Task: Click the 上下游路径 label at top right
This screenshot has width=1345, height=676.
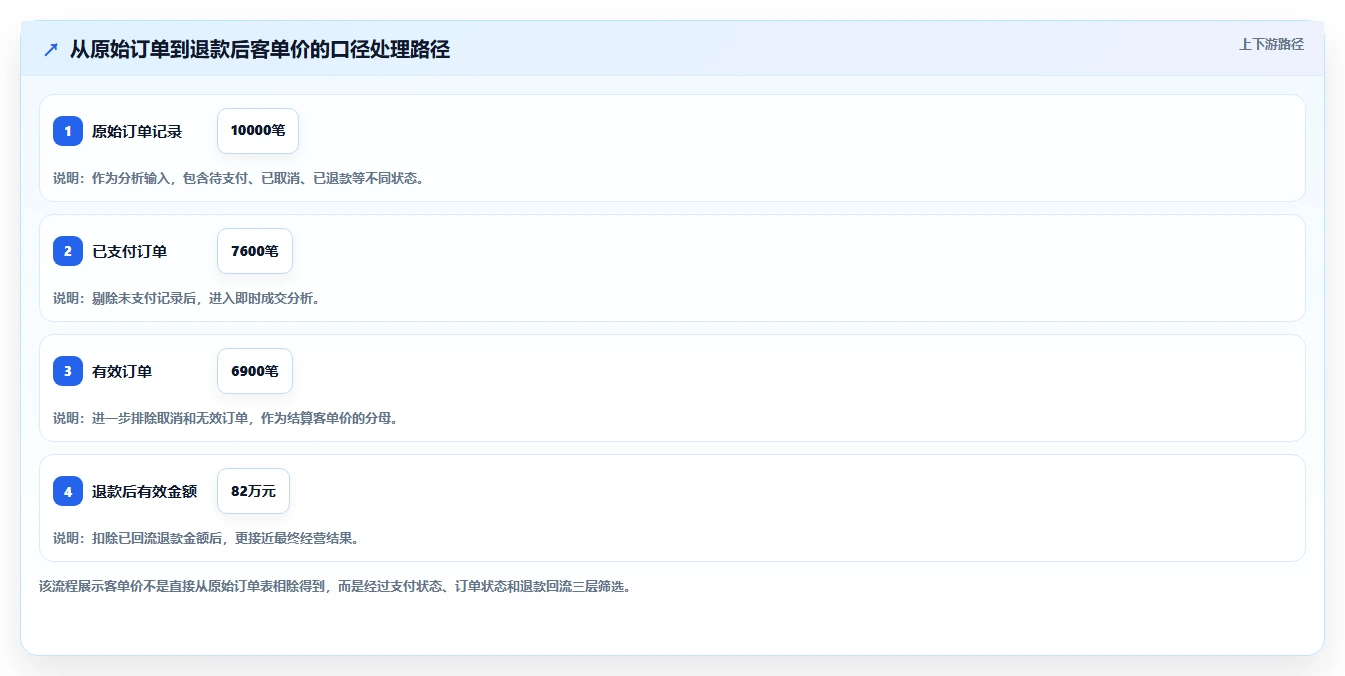Action: tap(1271, 44)
